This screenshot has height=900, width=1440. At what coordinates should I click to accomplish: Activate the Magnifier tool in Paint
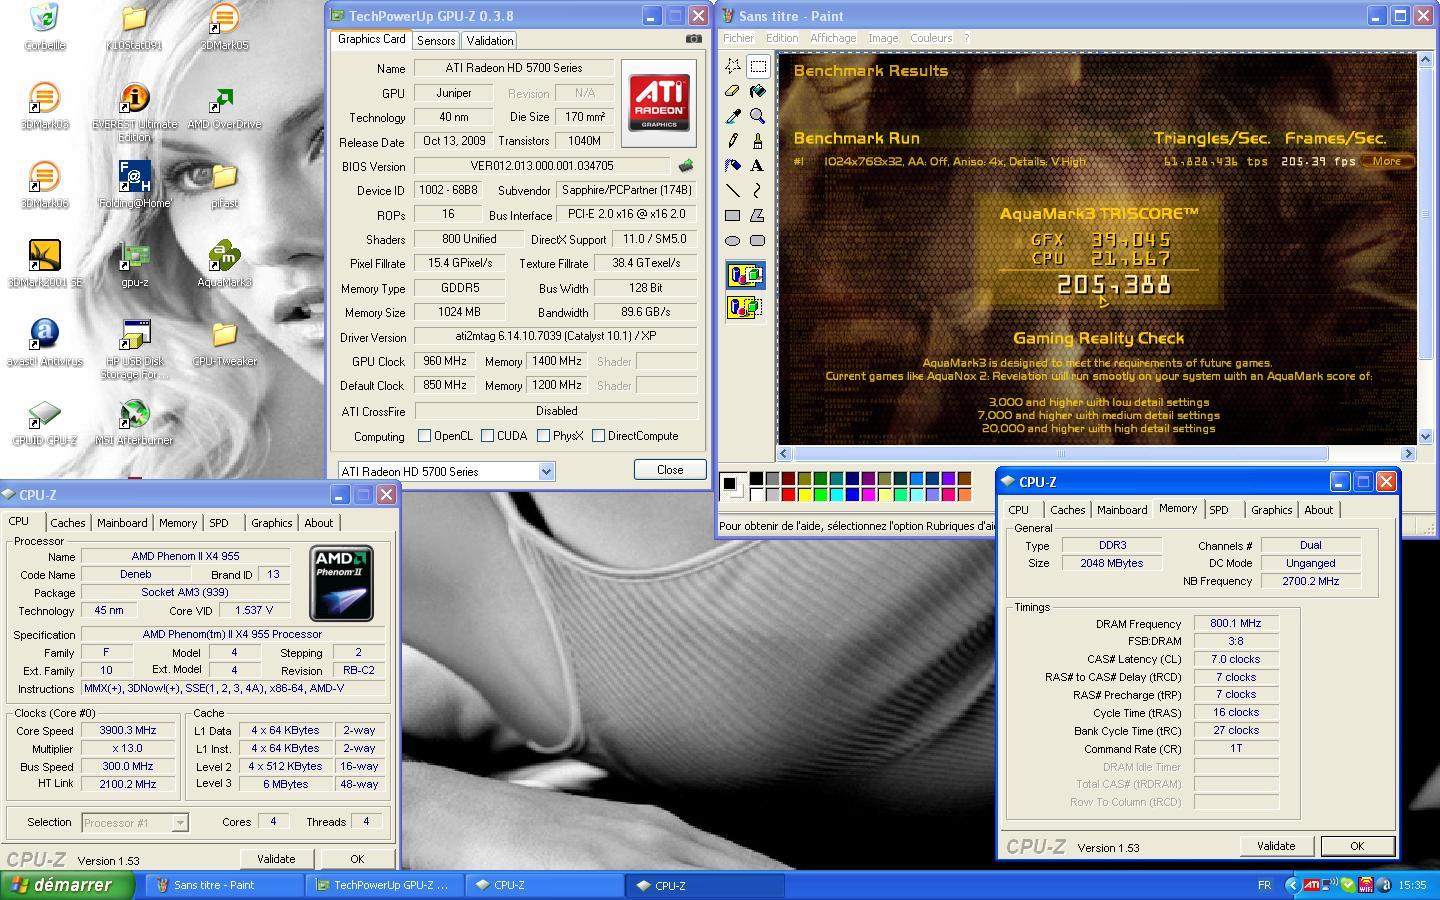(x=757, y=116)
